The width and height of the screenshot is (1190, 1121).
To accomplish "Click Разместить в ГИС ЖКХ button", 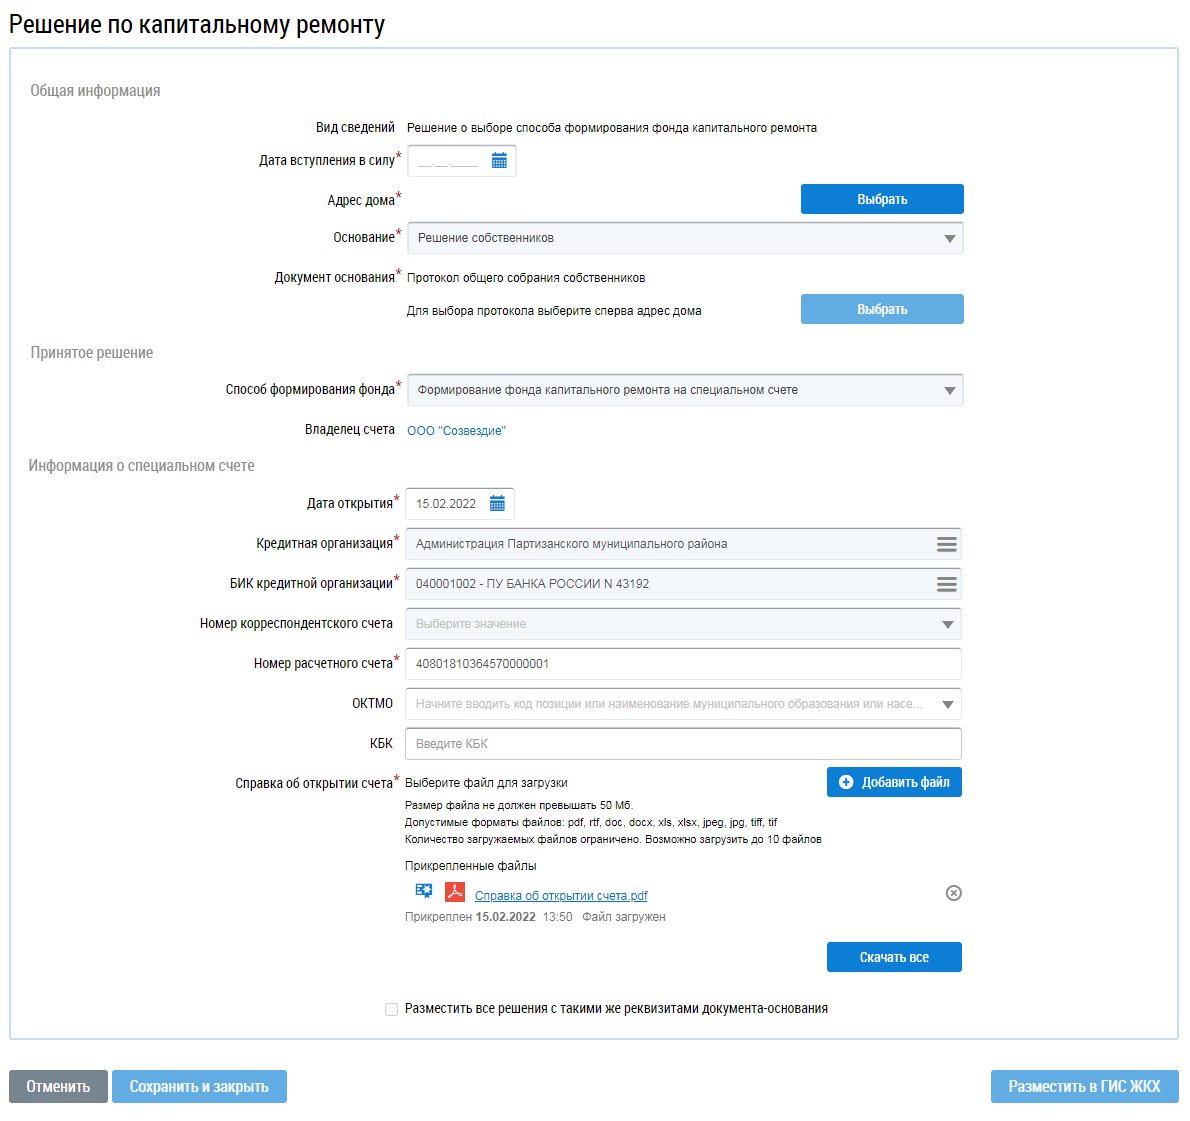I will pyautogui.click(x=1085, y=1087).
